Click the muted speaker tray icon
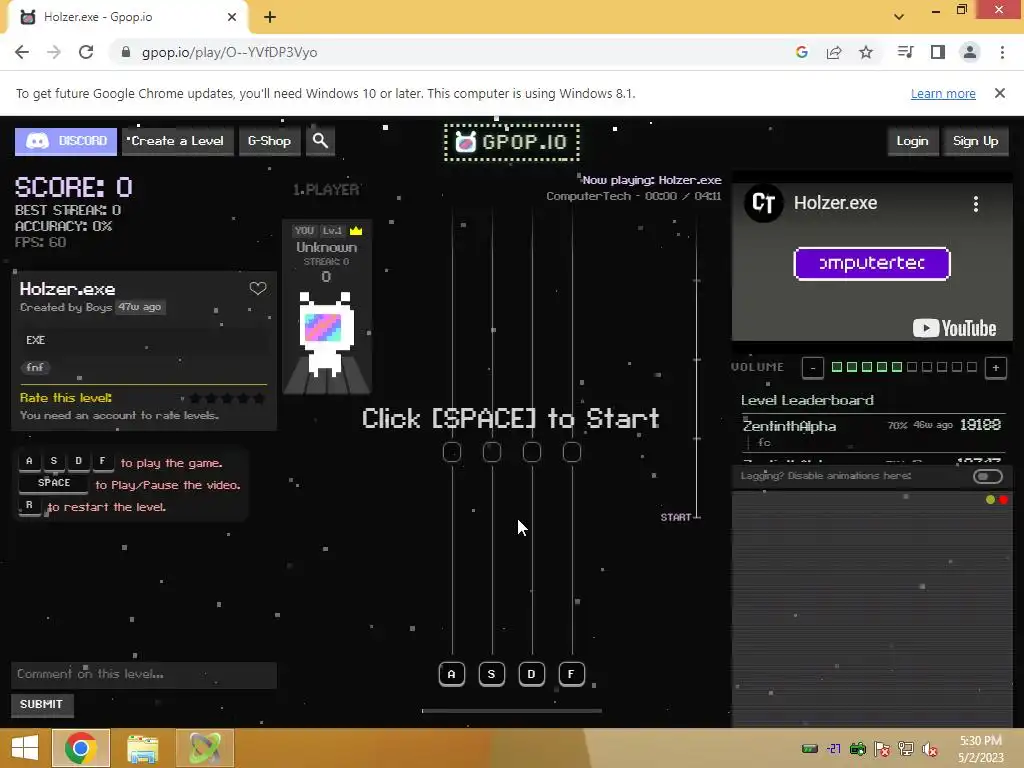 click(x=929, y=748)
